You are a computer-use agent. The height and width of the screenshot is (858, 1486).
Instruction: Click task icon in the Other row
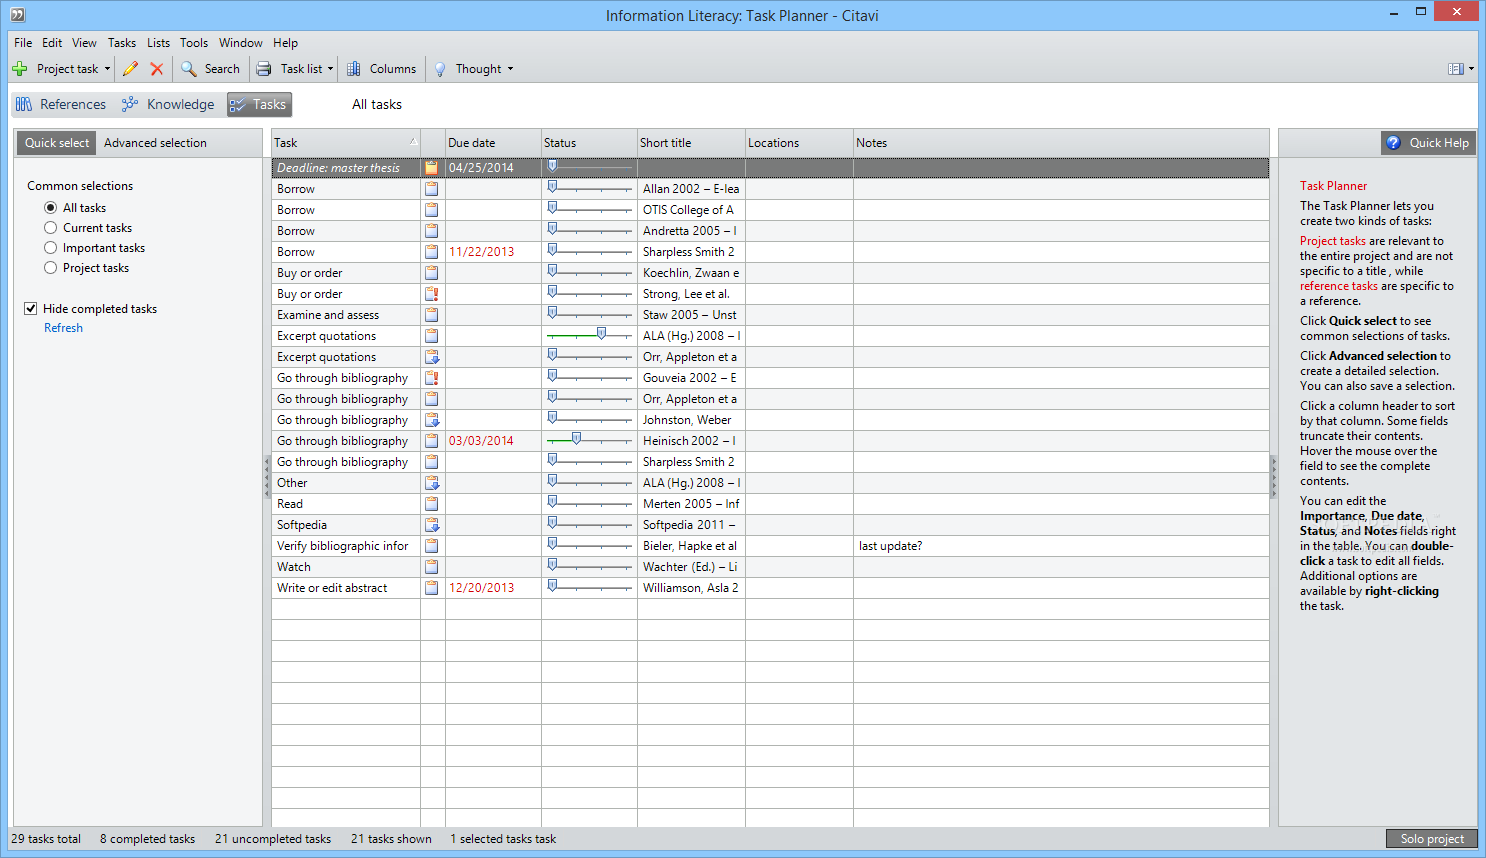[x=432, y=483]
